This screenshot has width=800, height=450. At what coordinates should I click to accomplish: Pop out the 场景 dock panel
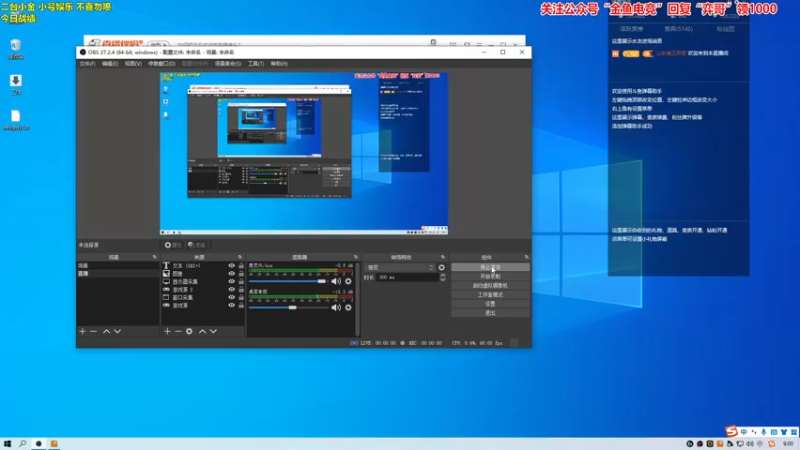tap(155, 257)
